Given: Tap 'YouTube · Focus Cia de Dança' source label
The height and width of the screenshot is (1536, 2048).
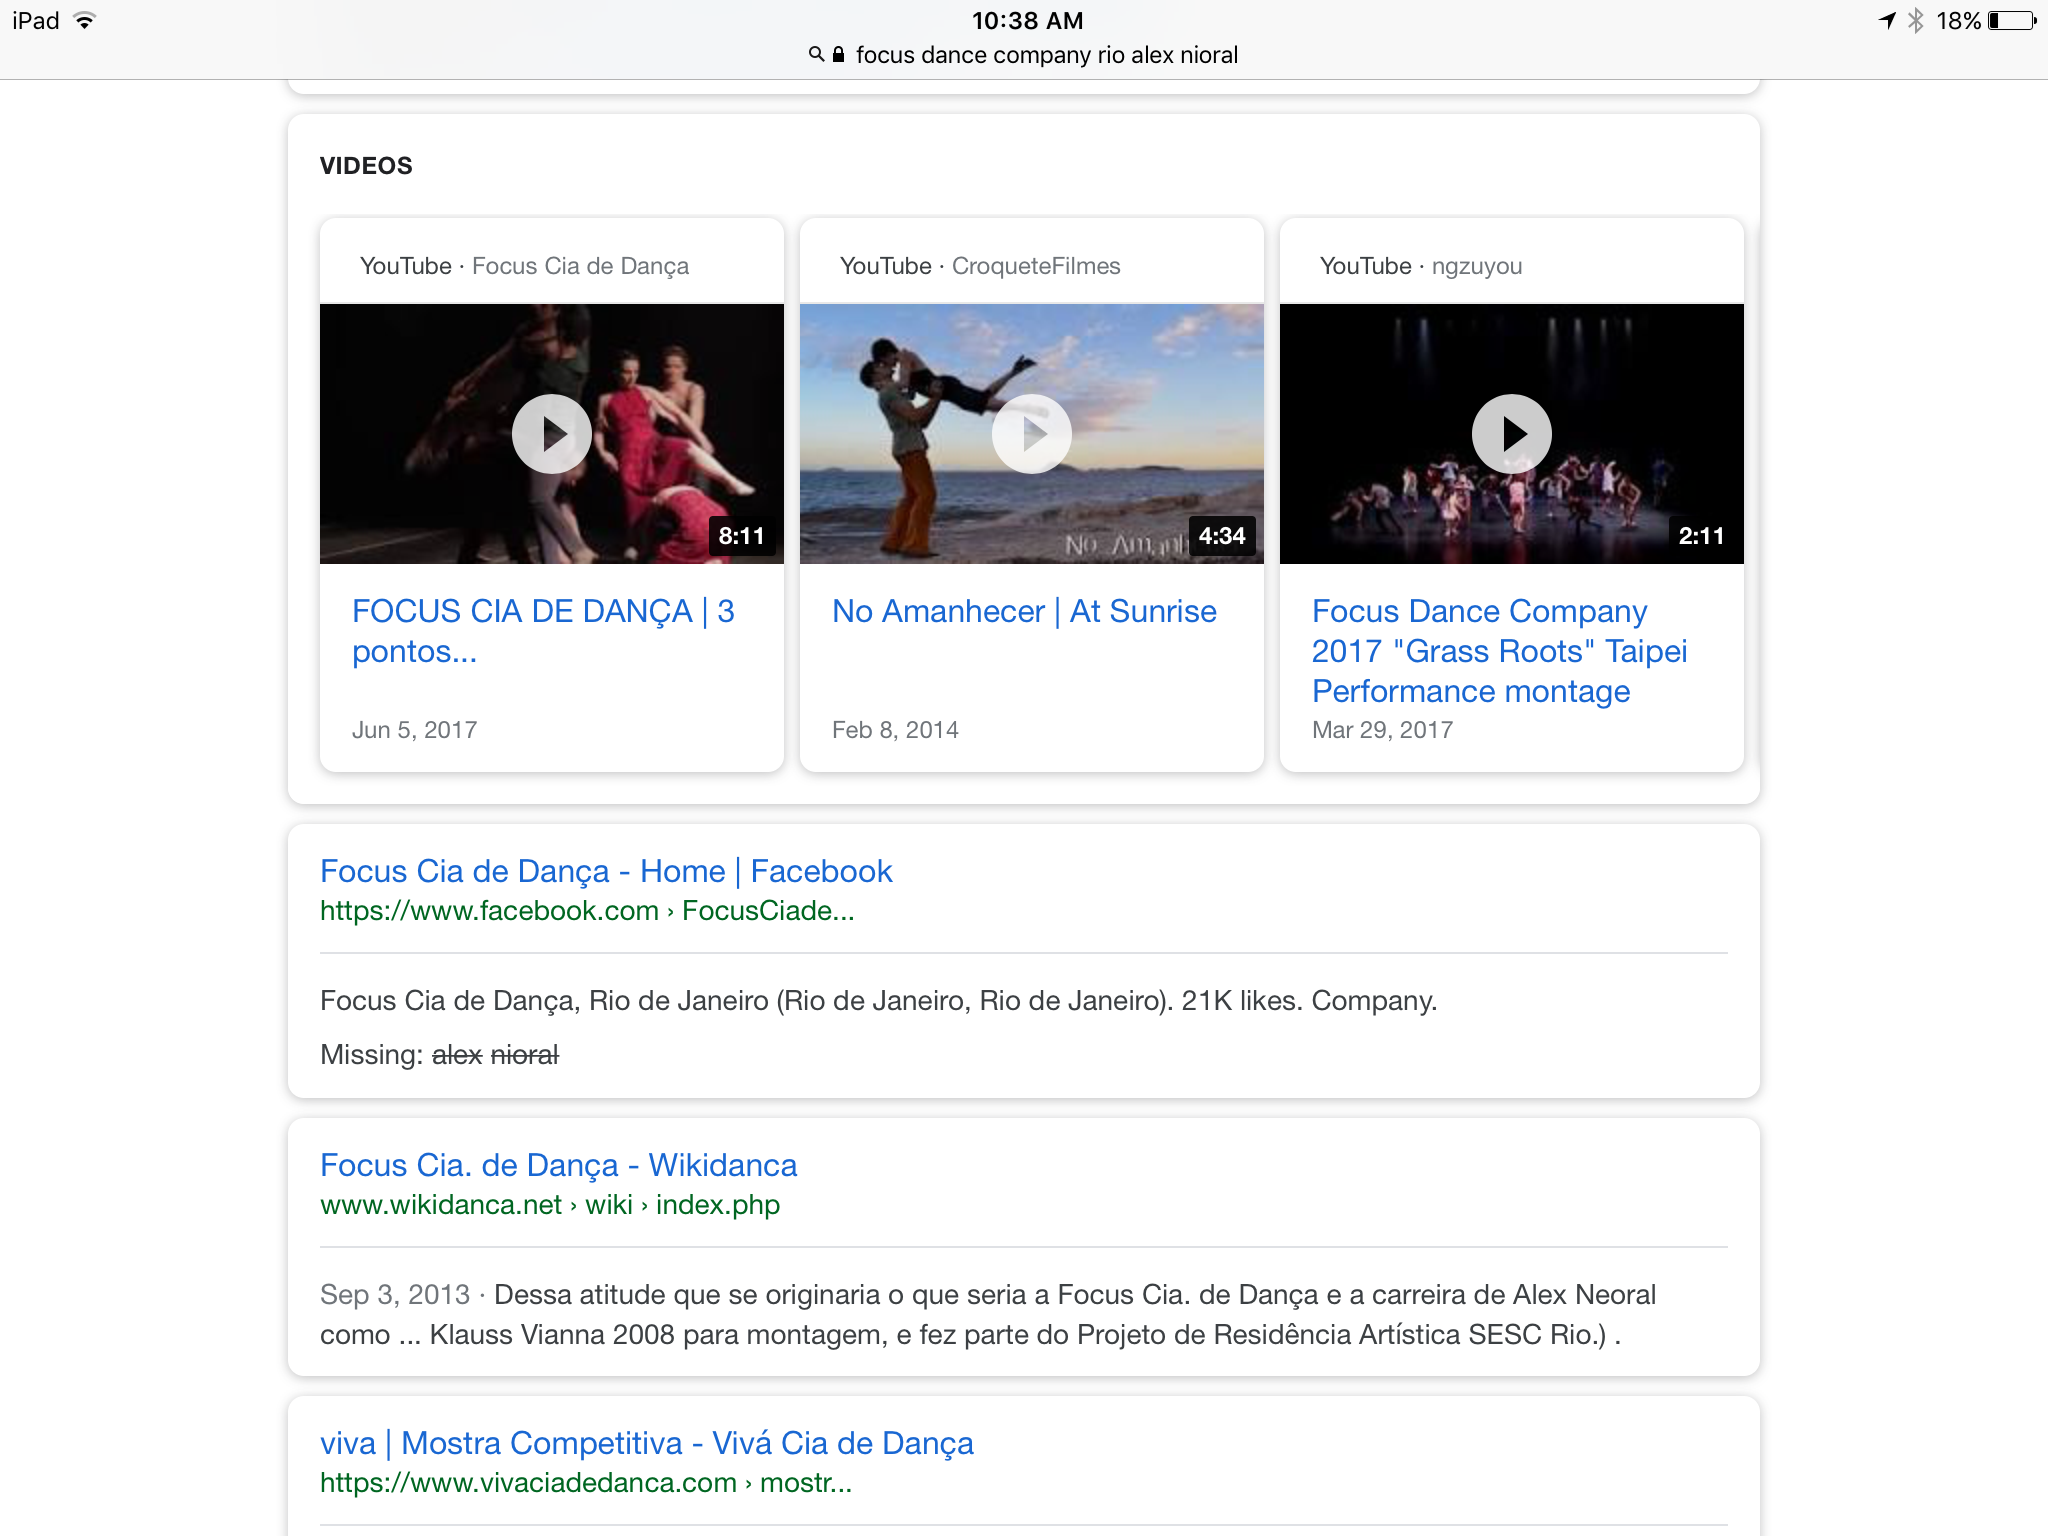Looking at the screenshot, I should pos(524,266).
